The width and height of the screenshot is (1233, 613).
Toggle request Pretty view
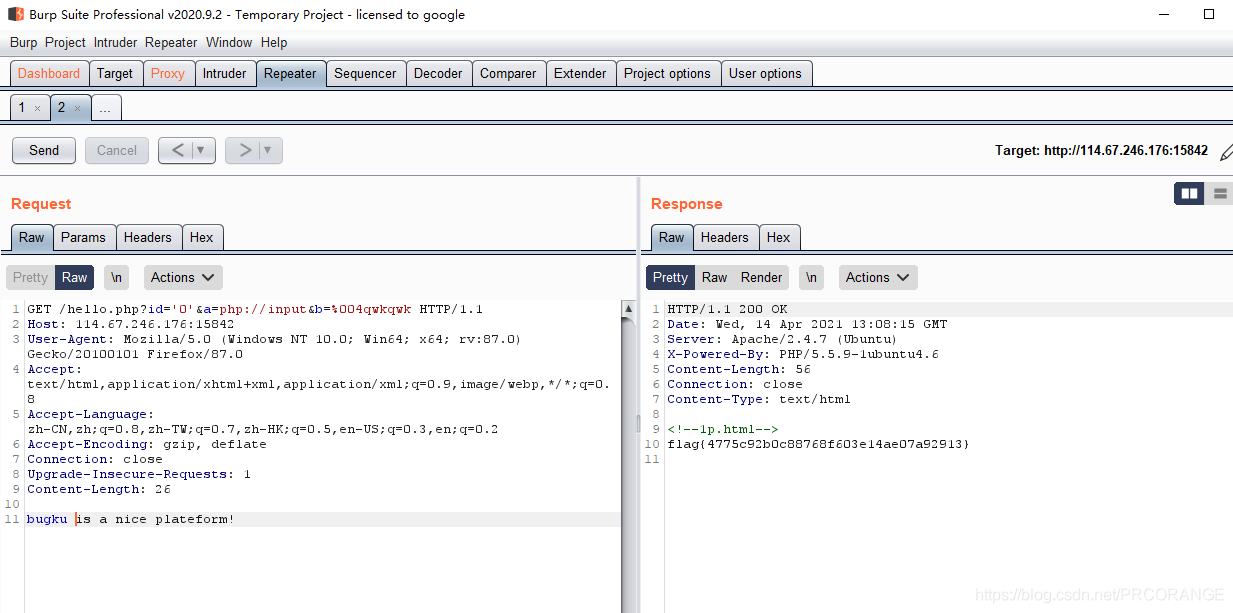point(30,277)
